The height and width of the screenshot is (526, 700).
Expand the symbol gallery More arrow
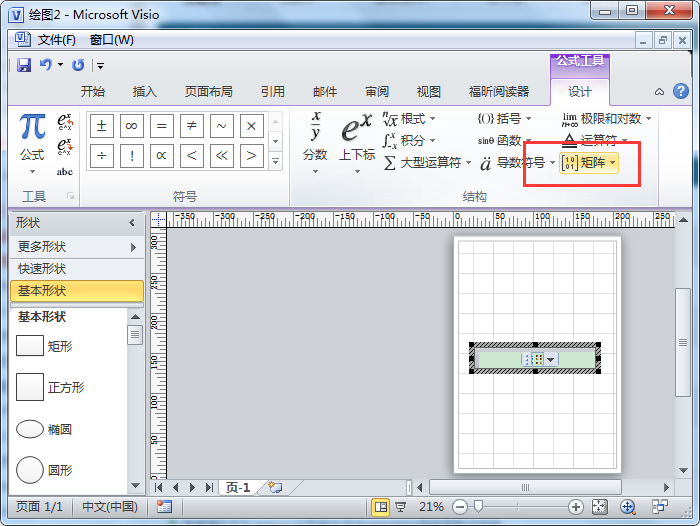(x=276, y=161)
